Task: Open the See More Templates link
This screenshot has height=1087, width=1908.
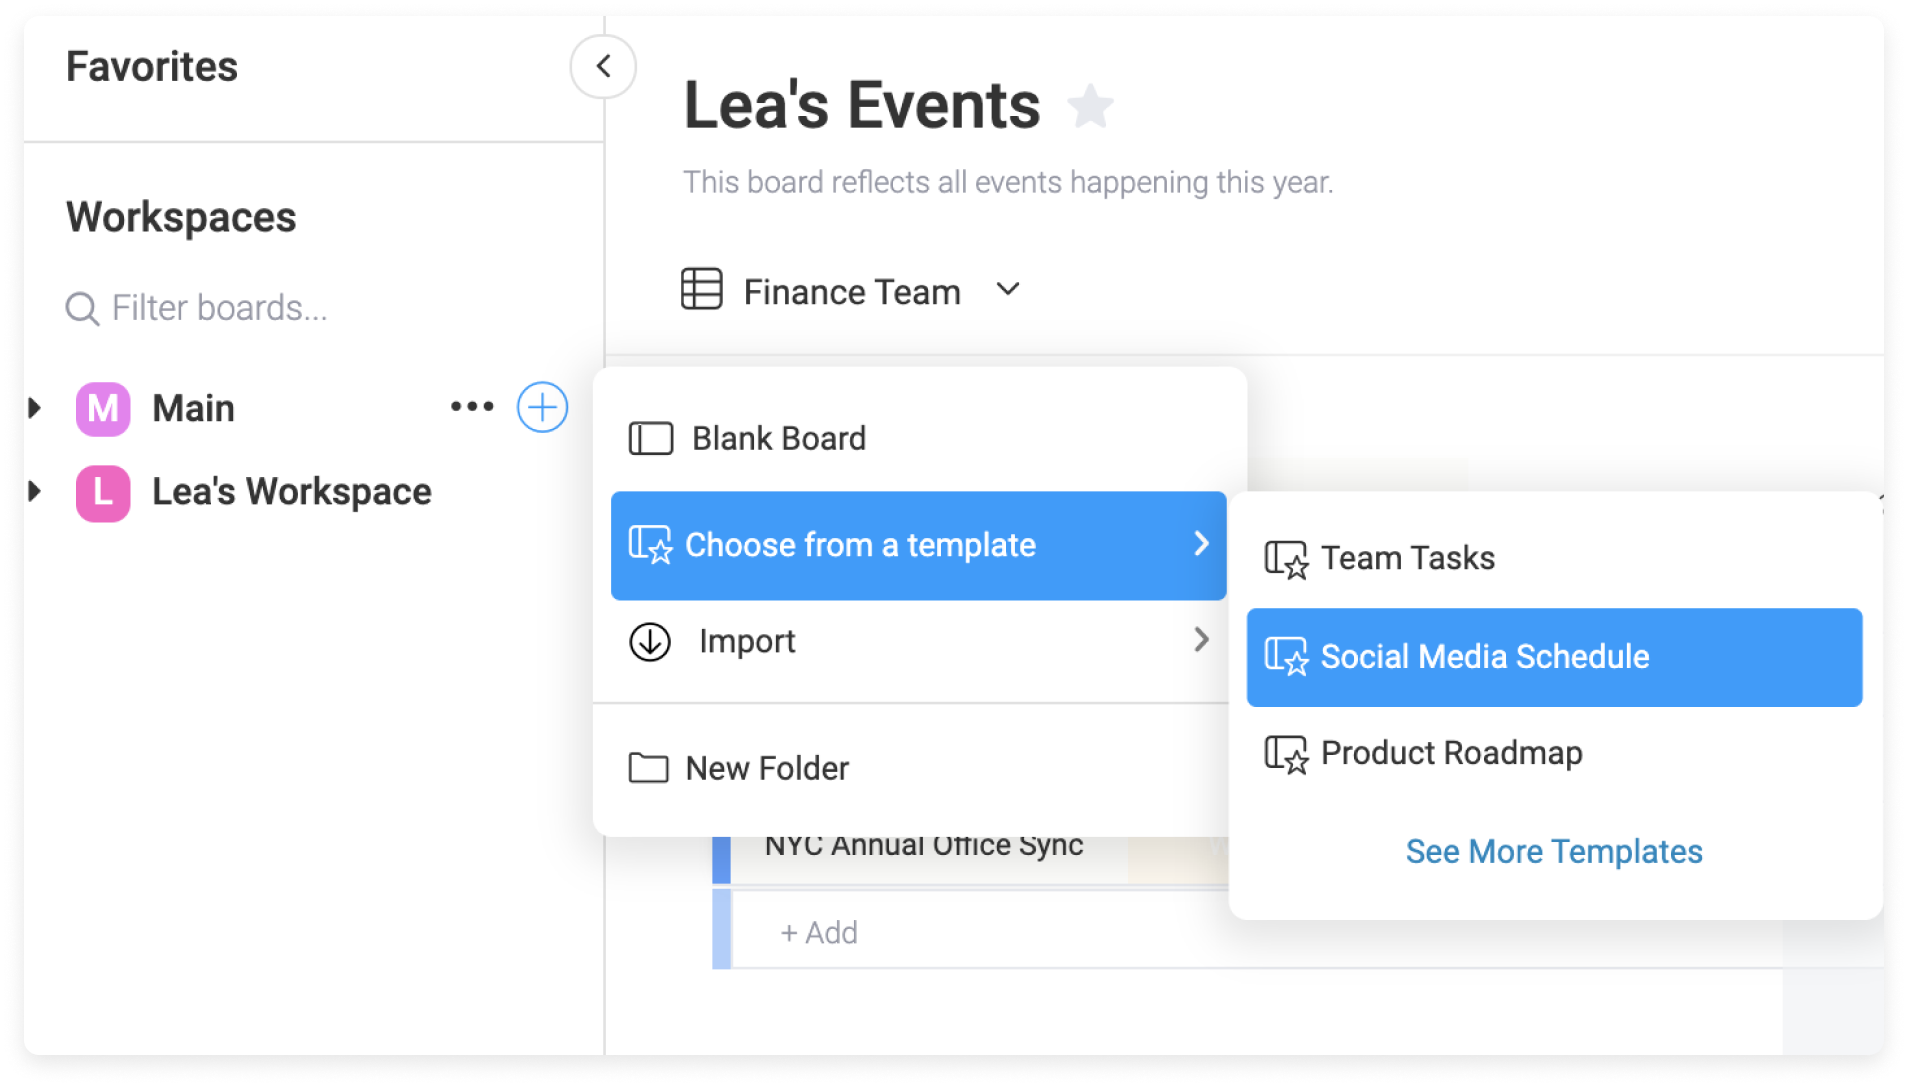Action: pyautogui.click(x=1554, y=852)
